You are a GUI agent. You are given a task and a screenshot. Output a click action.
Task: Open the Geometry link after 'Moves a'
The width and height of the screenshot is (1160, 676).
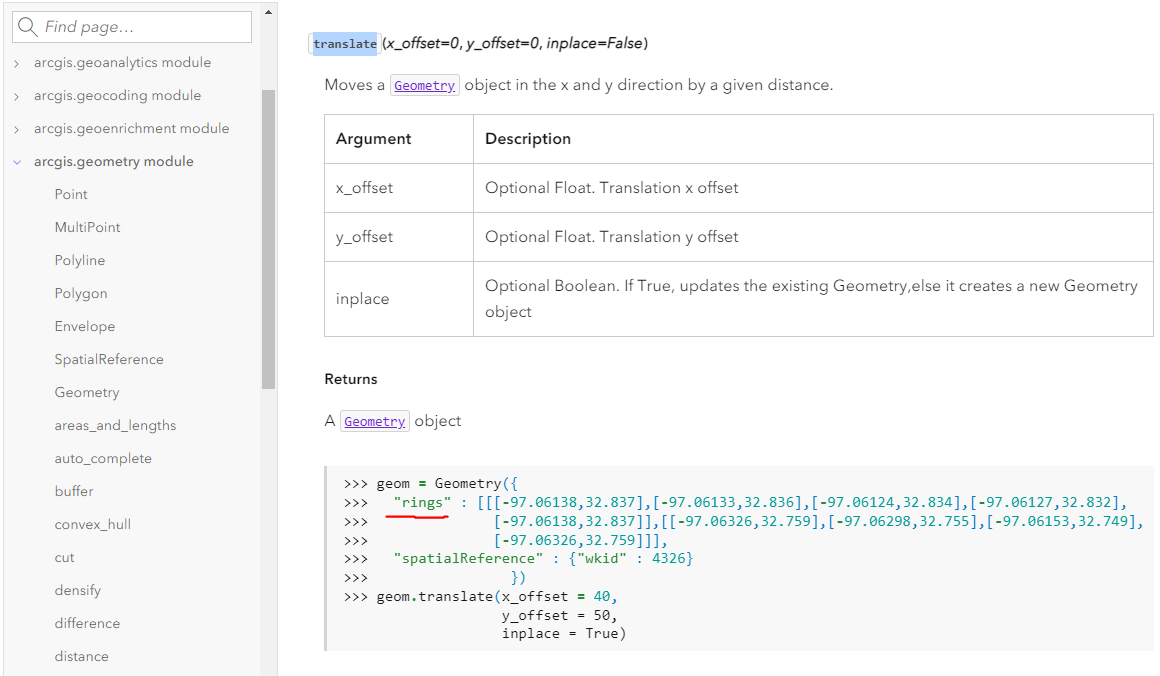click(x=424, y=85)
